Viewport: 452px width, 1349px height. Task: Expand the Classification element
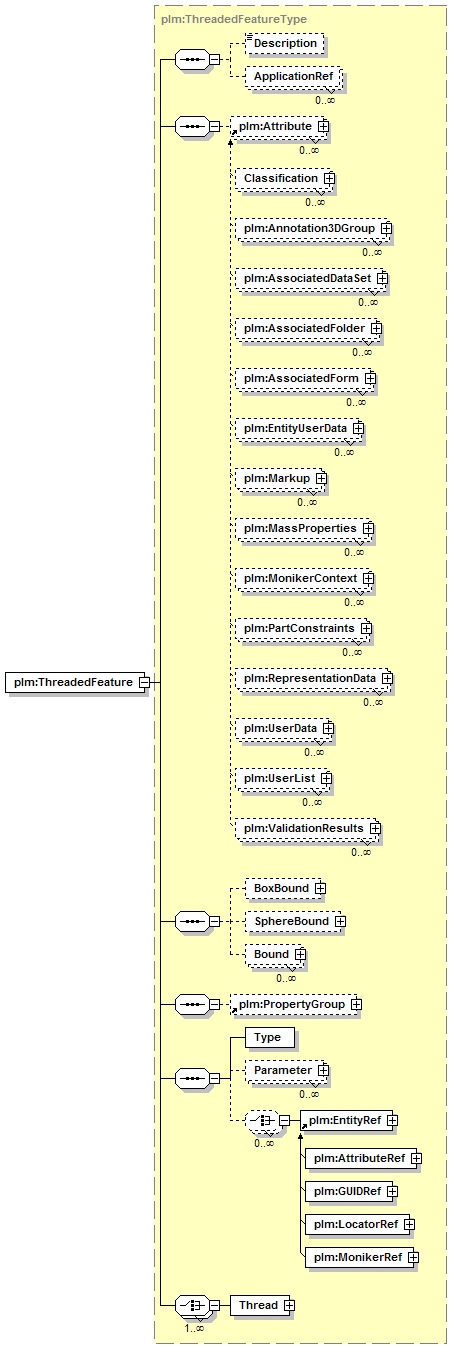pos(328,178)
